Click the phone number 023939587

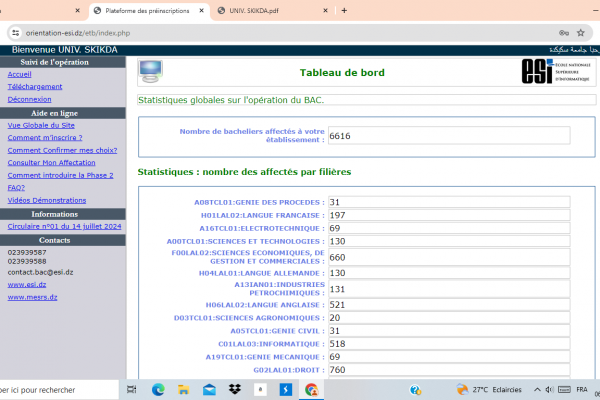[27, 253]
